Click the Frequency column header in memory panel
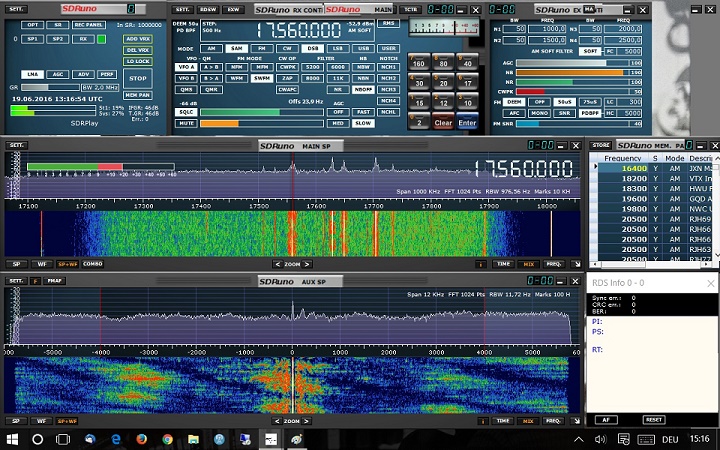 point(623,158)
